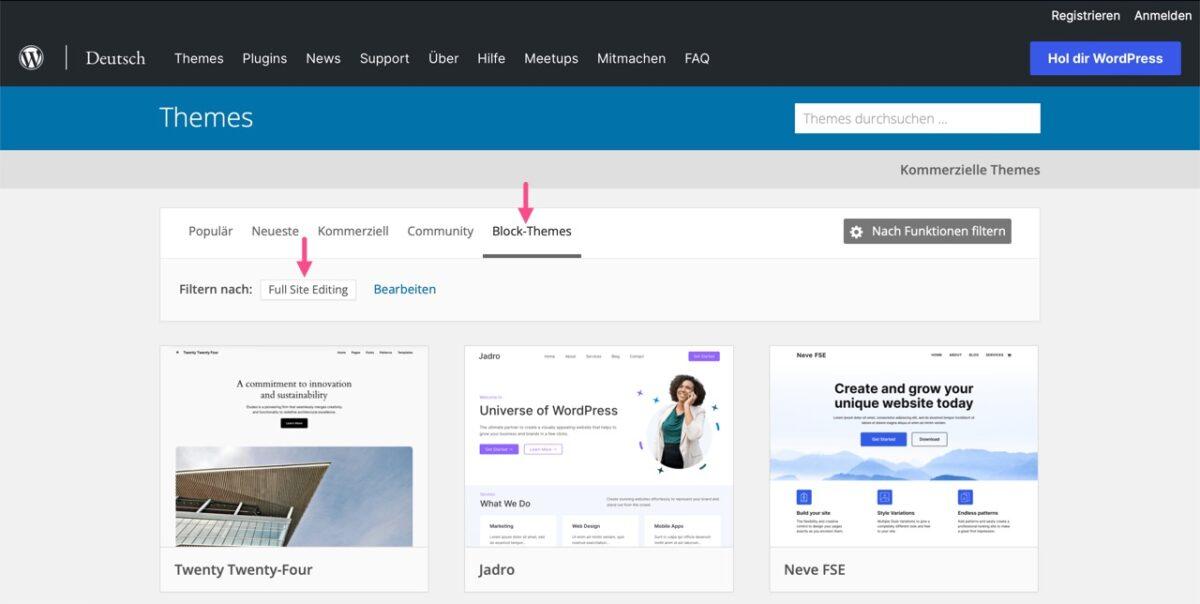Open the Themes menu item

pos(199,58)
